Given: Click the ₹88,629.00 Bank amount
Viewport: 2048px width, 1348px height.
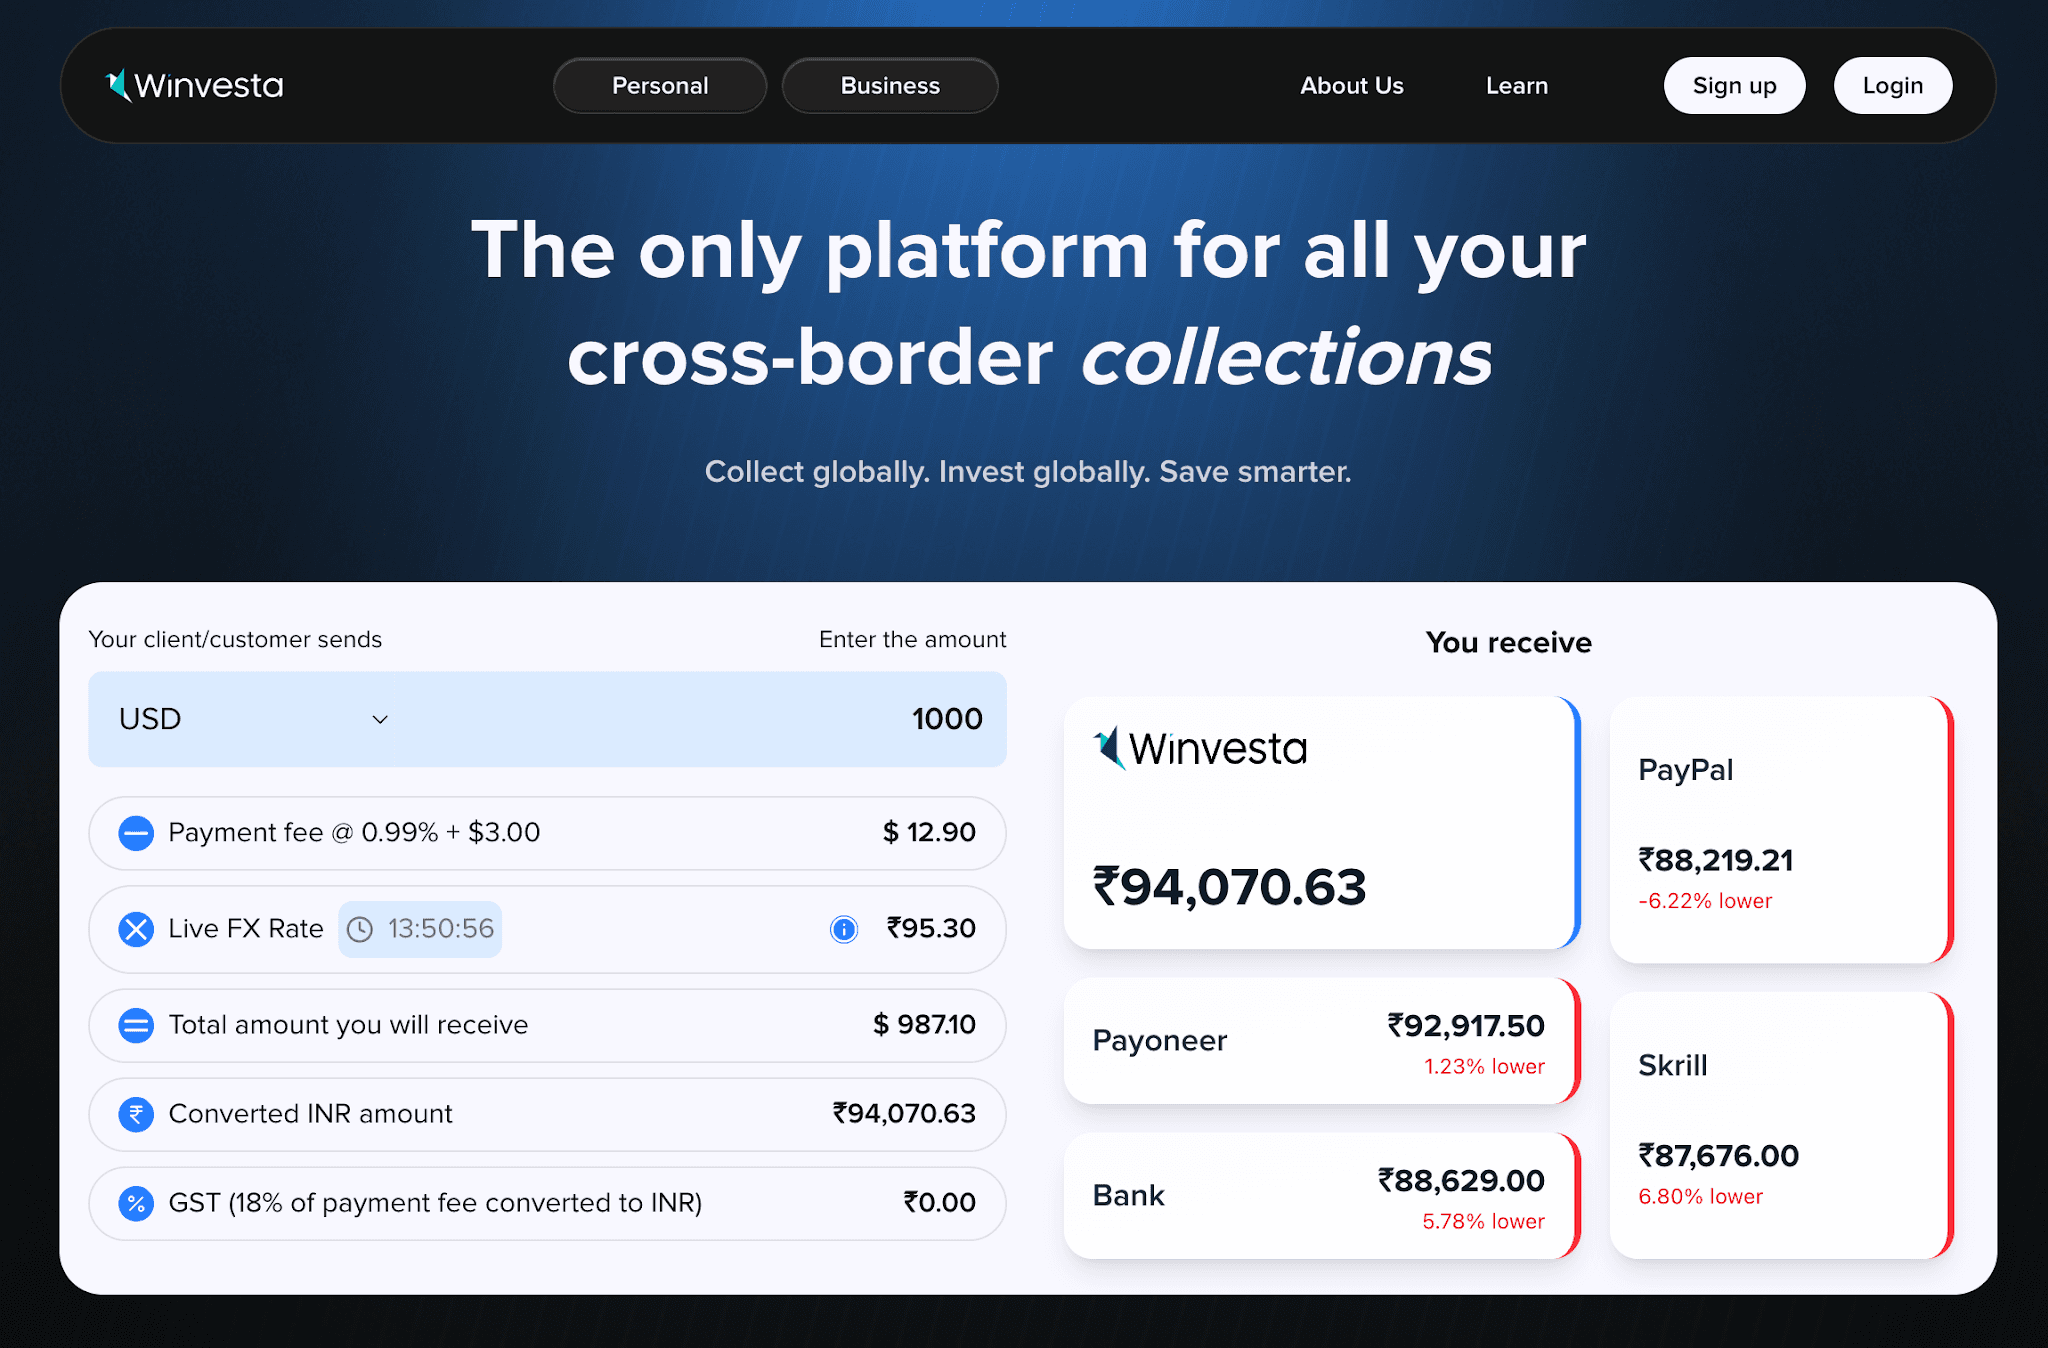Looking at the screenshot, I should point(1461,1181).
